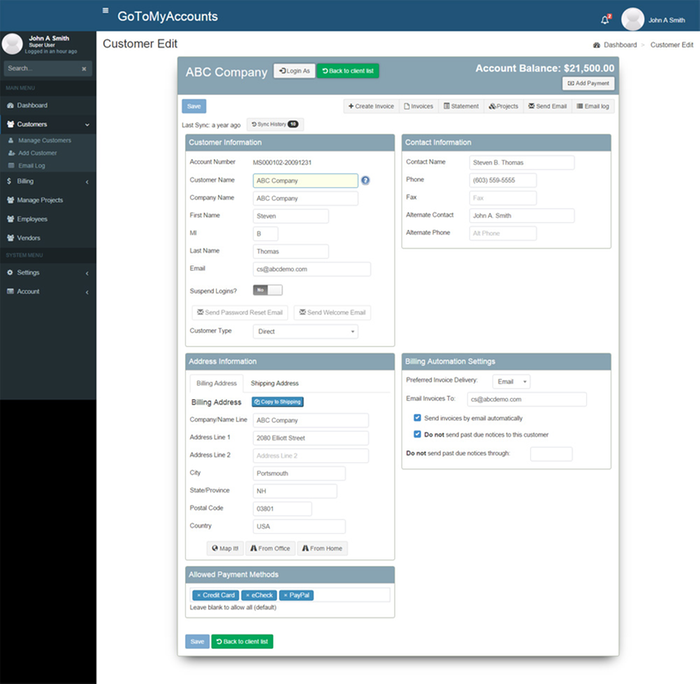Click Create Invoice in the toolbar
Screen dimensions: 700x684
[x=371, y=106]
